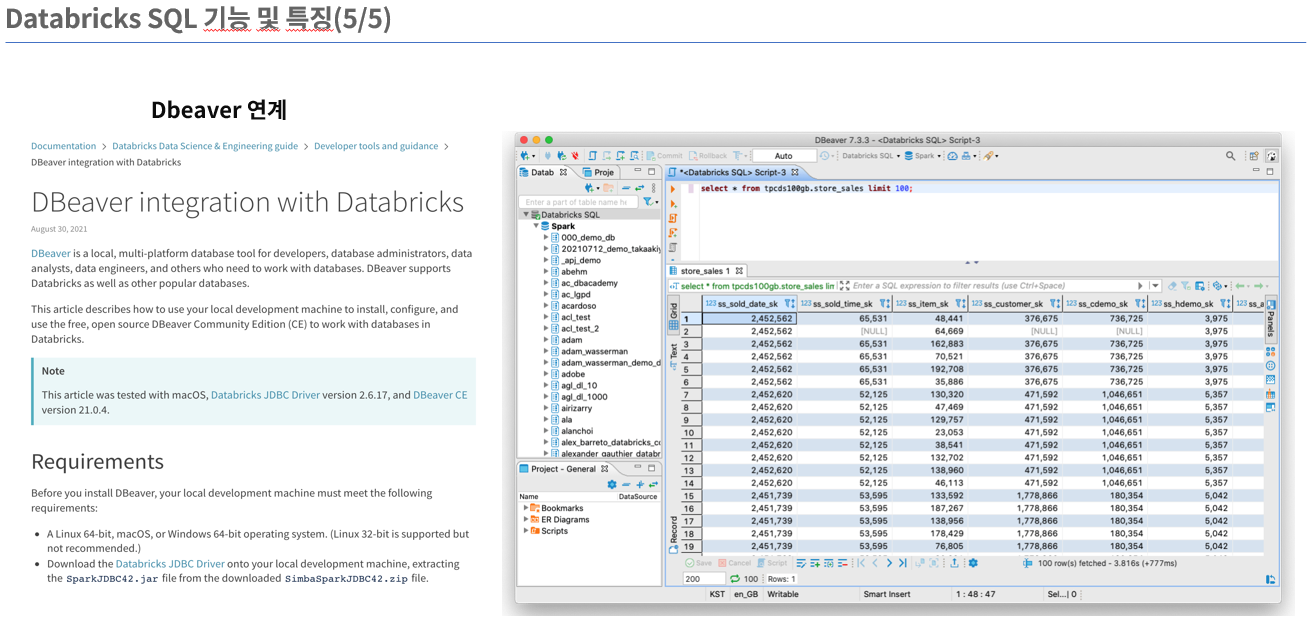Expand the Bookmarks folder in Project panel
The image size is (1311, 622).
click(526, 508)
